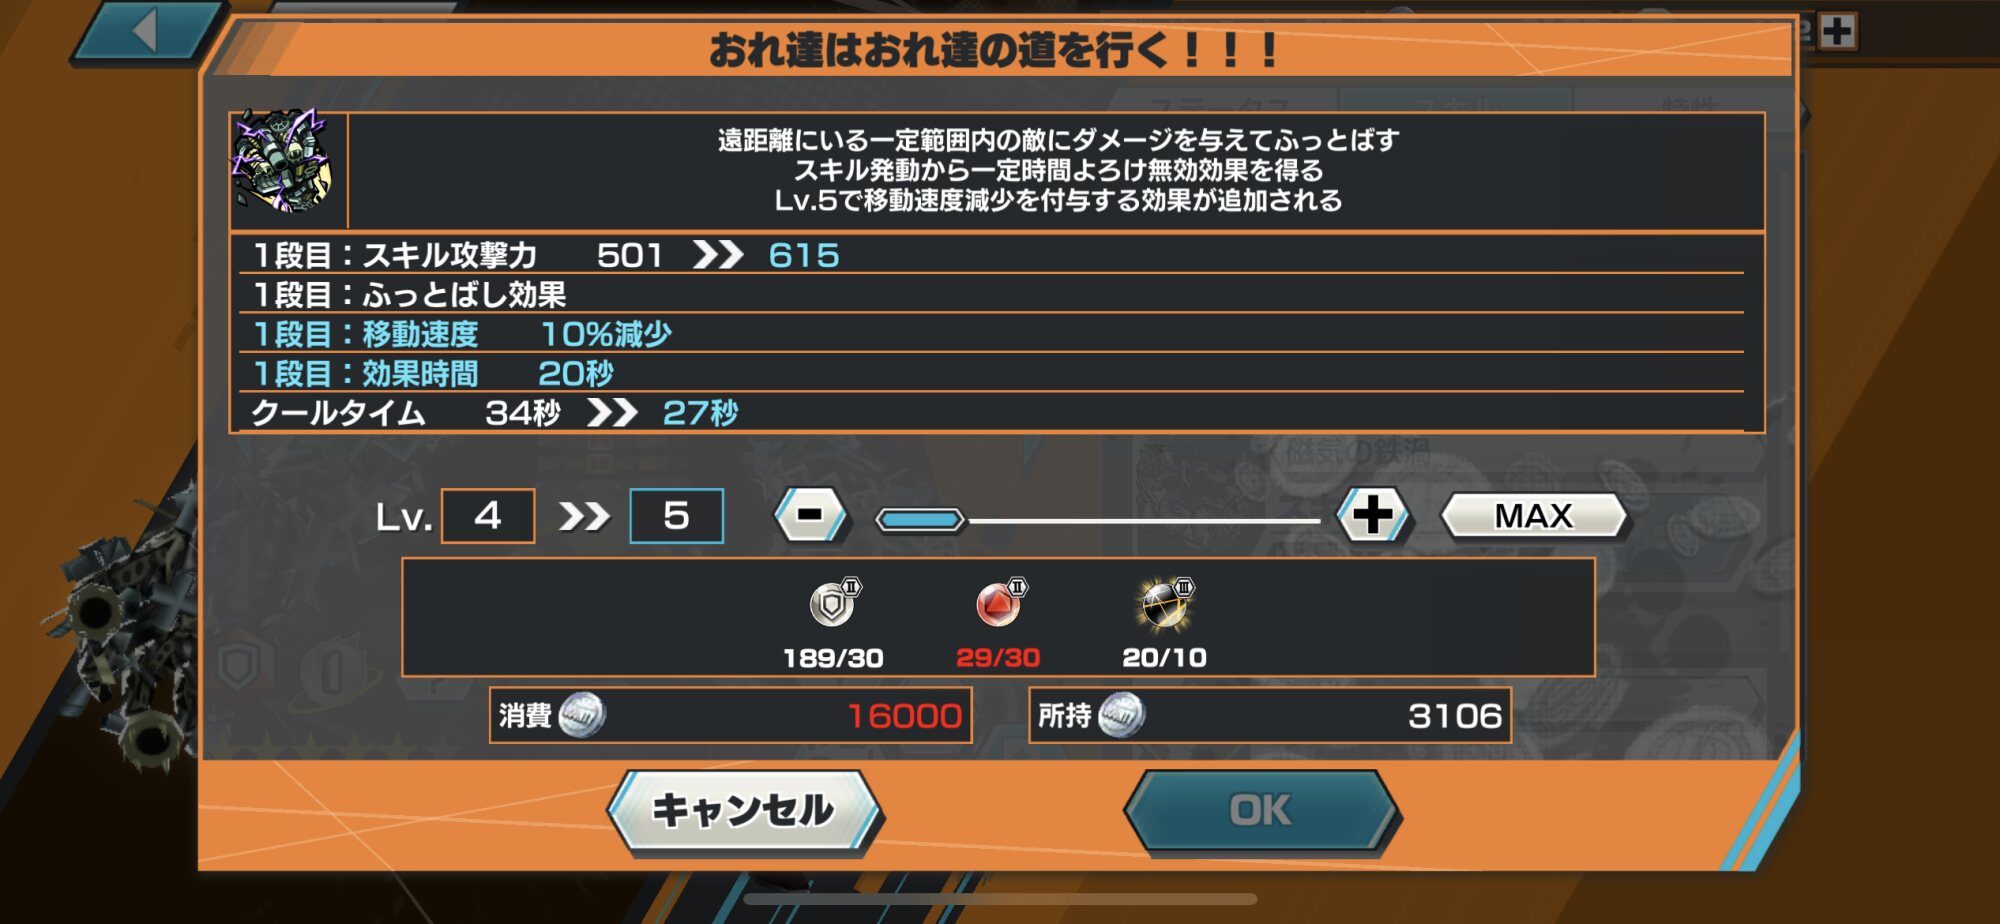Tap the 移動速度 10%減少 row
The height and width of the screenshot is (924, 2000).
pos(992,333)
